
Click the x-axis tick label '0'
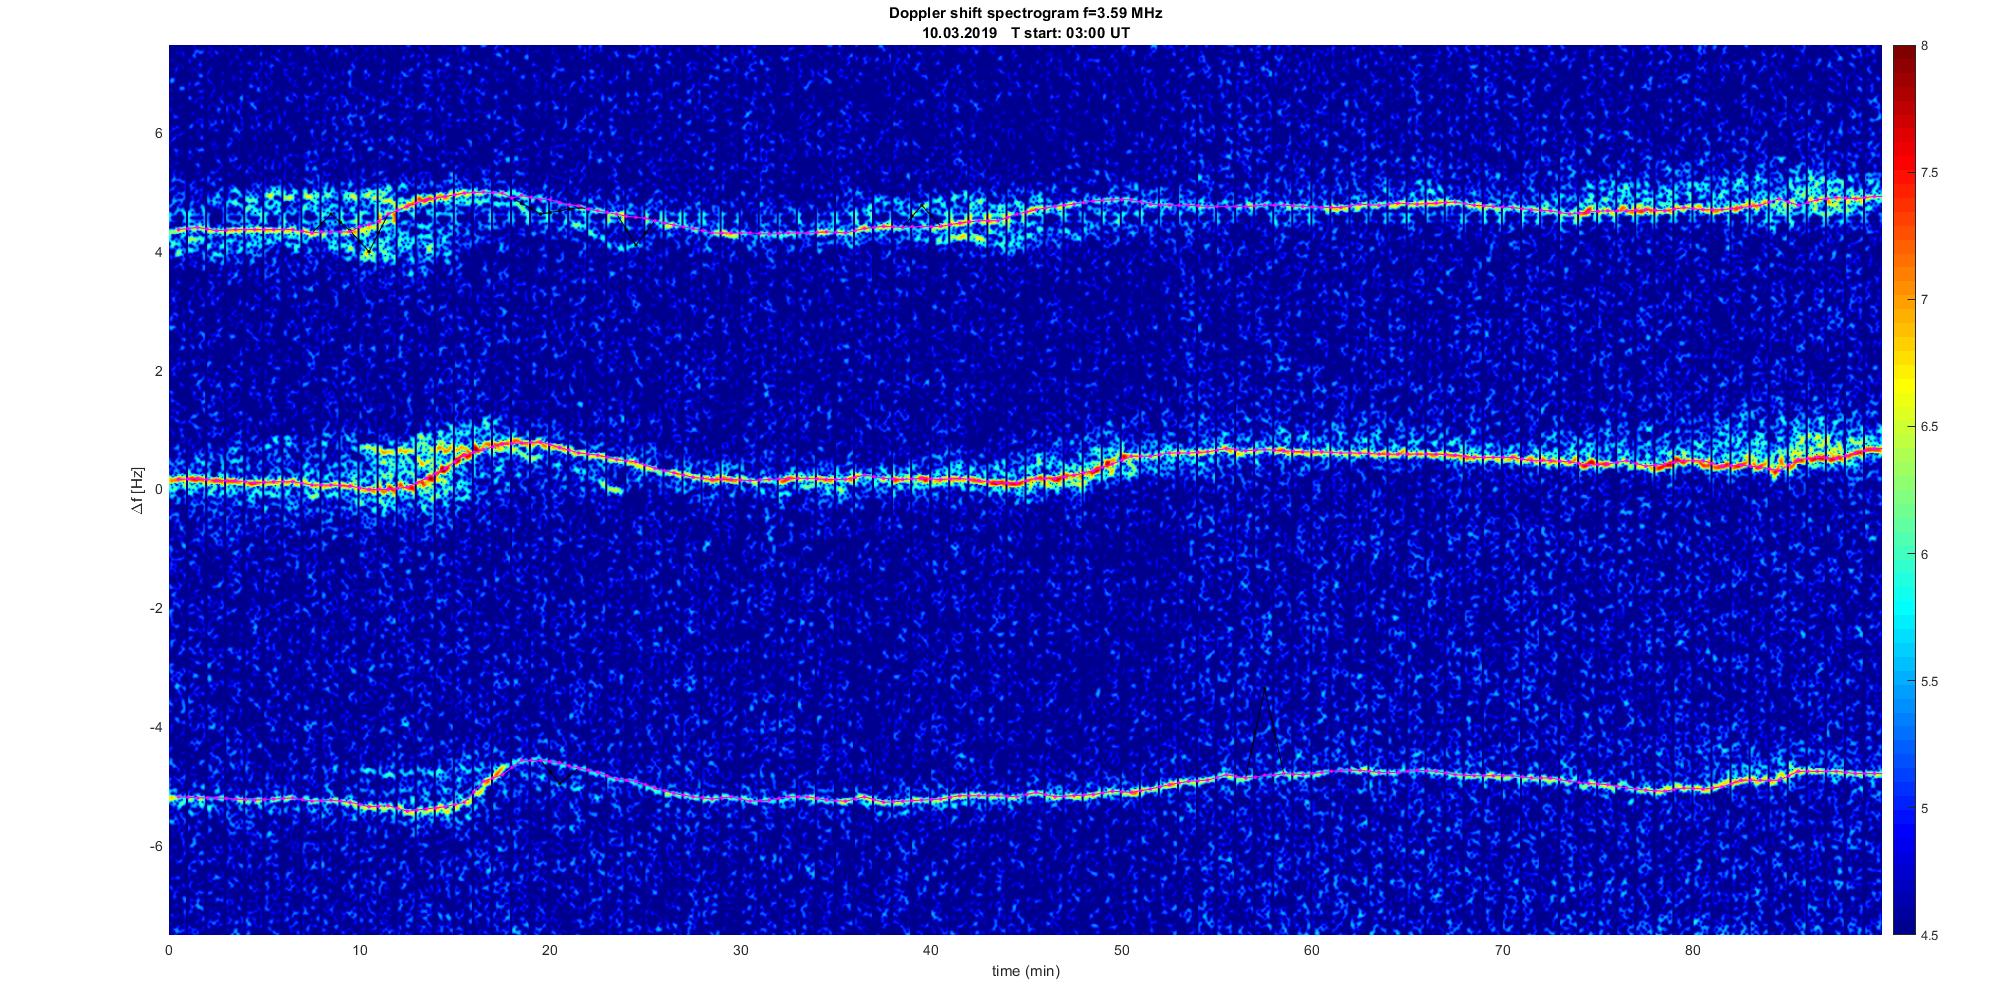click(x=169, y=949)
